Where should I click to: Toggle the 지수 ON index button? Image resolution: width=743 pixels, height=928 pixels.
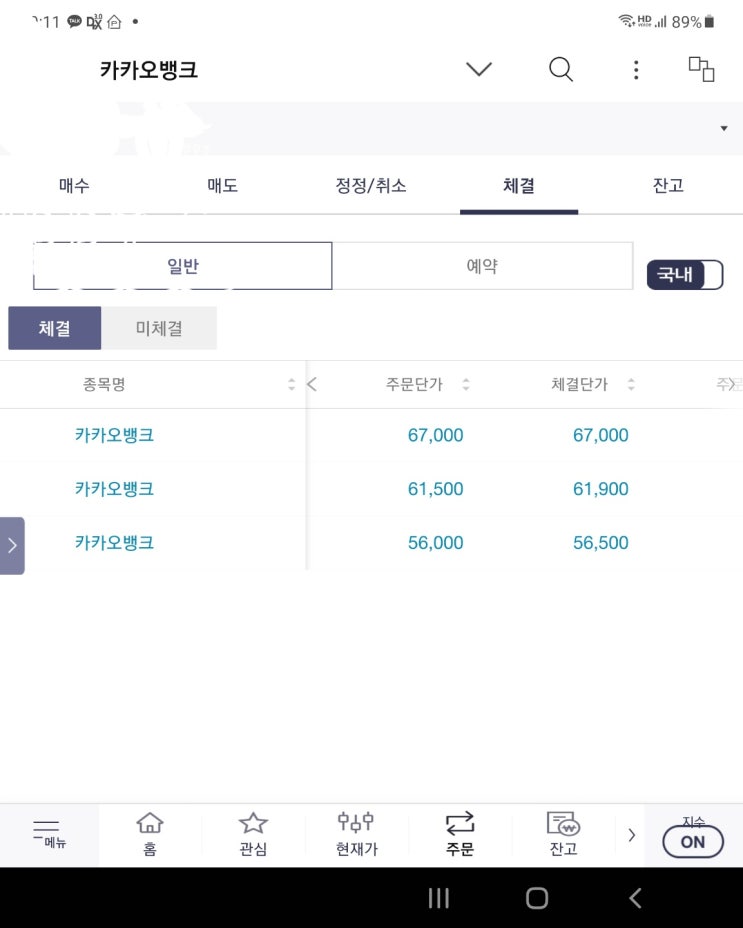point(693,841)
